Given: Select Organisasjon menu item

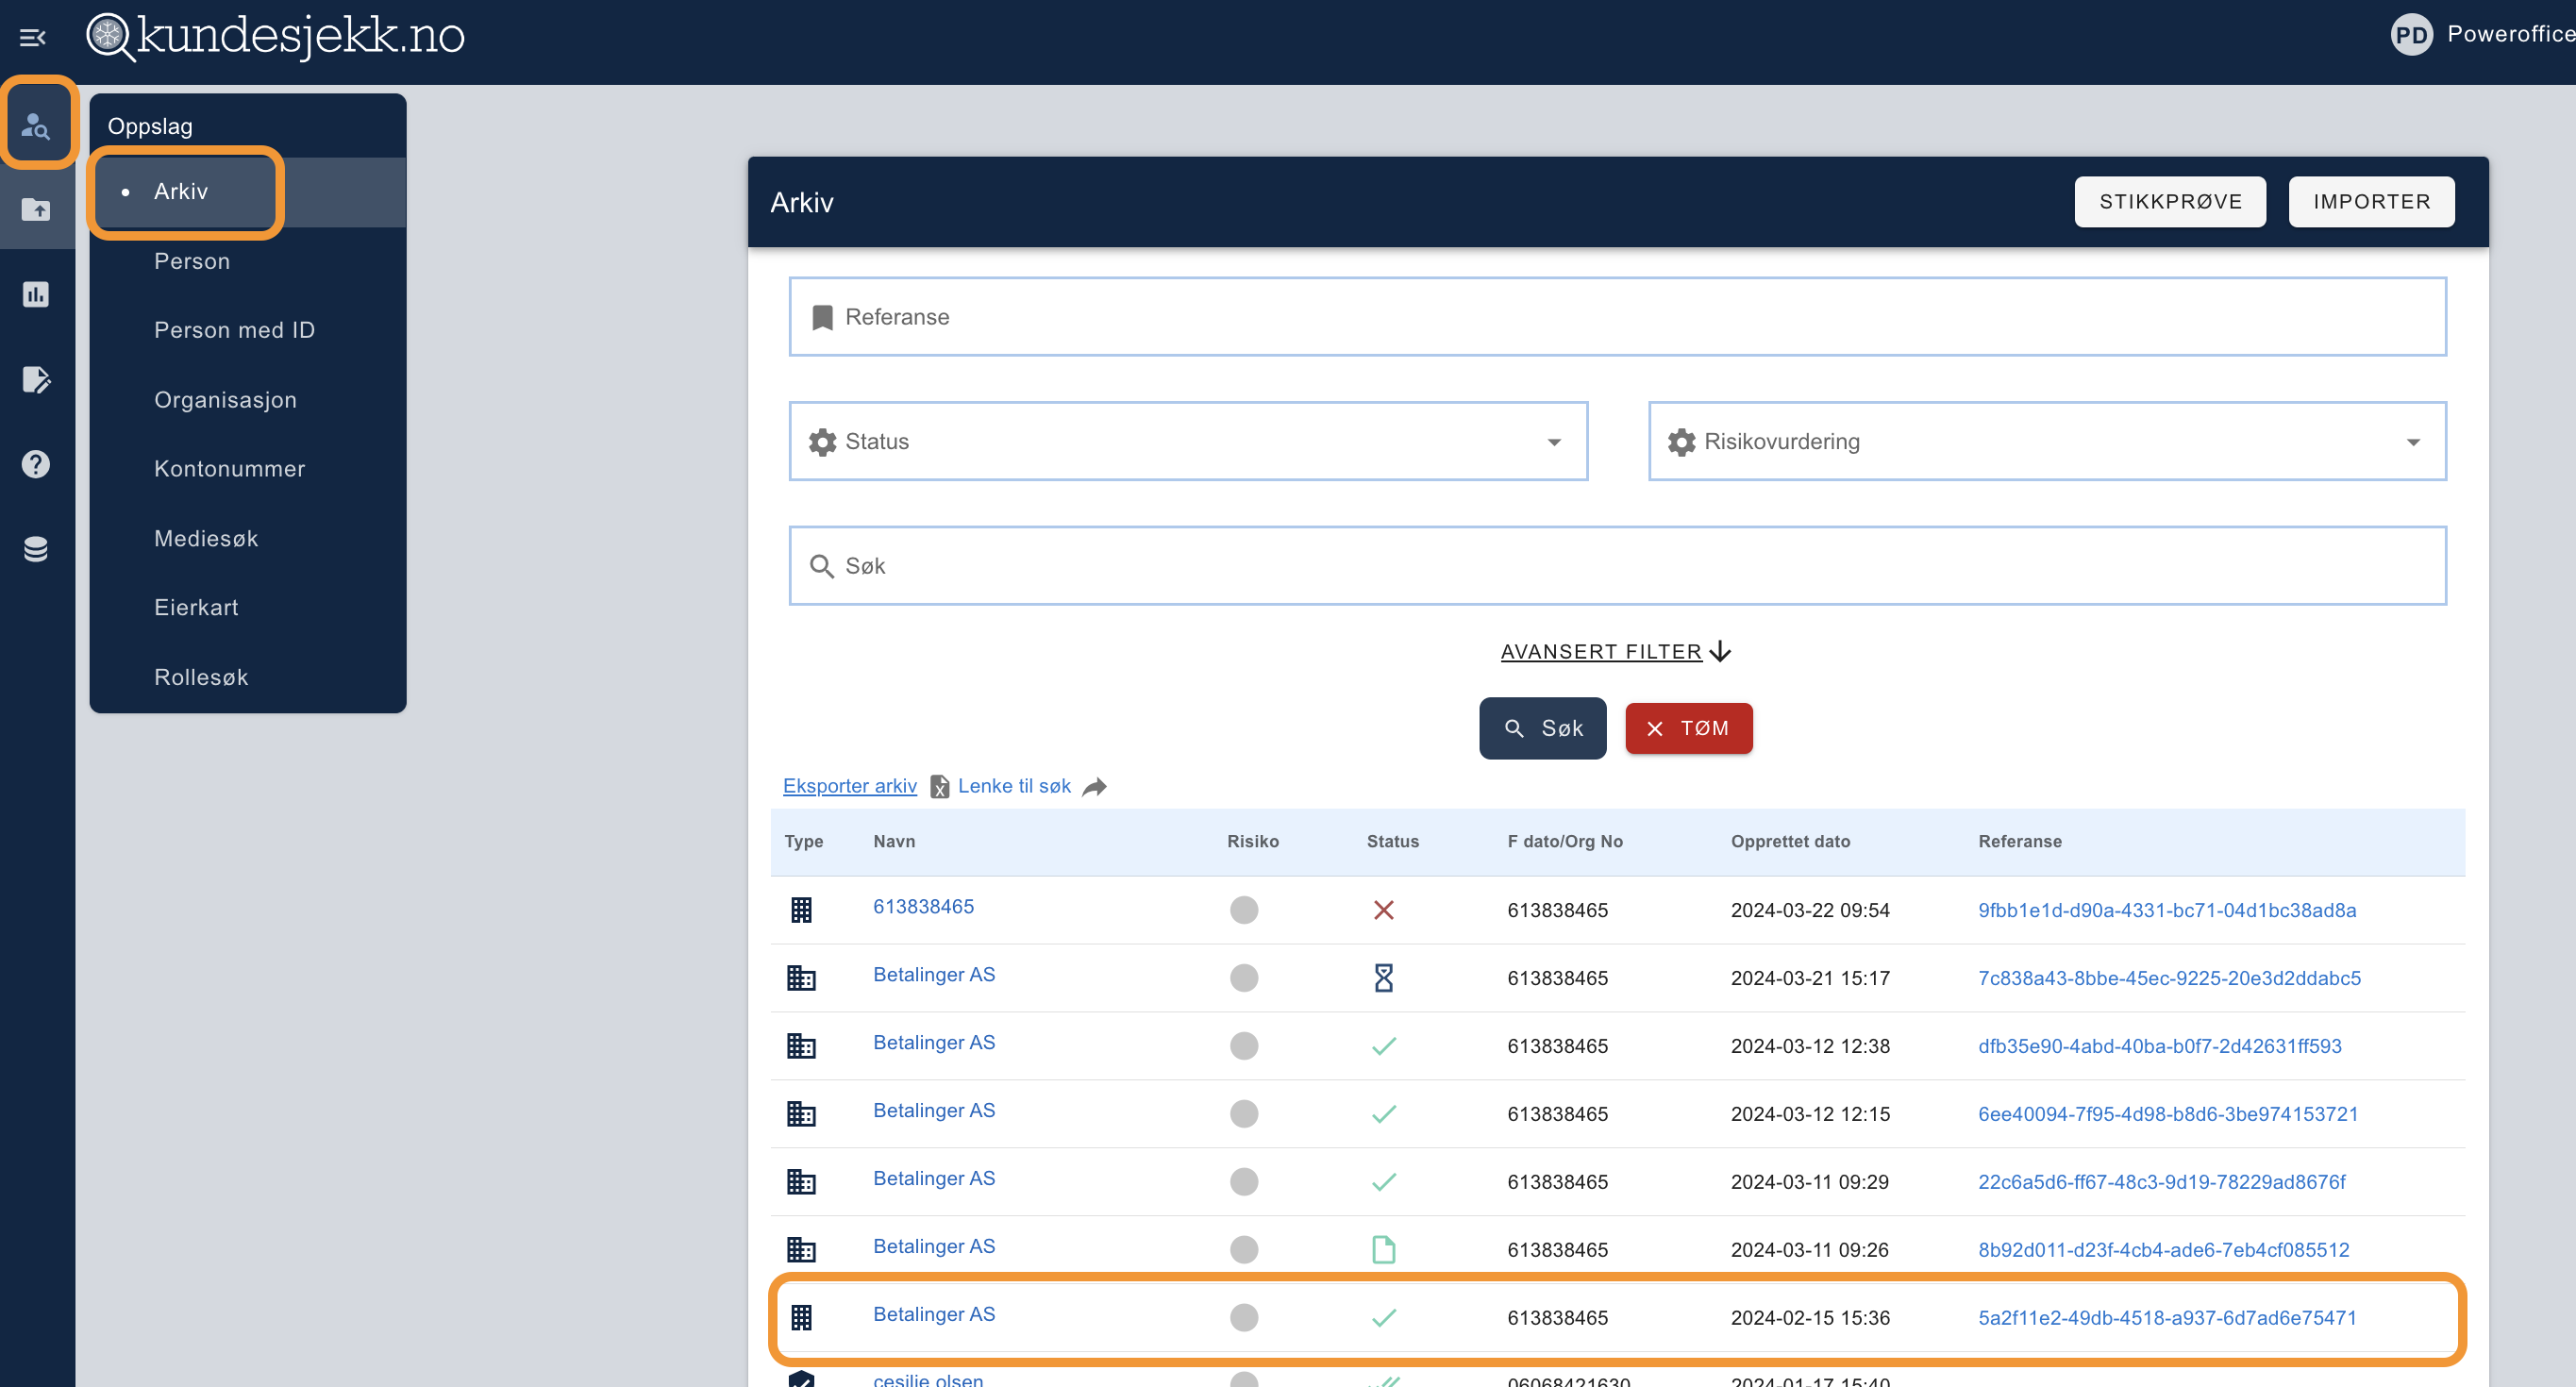Looking at the screenshot, I should (225, 400).
